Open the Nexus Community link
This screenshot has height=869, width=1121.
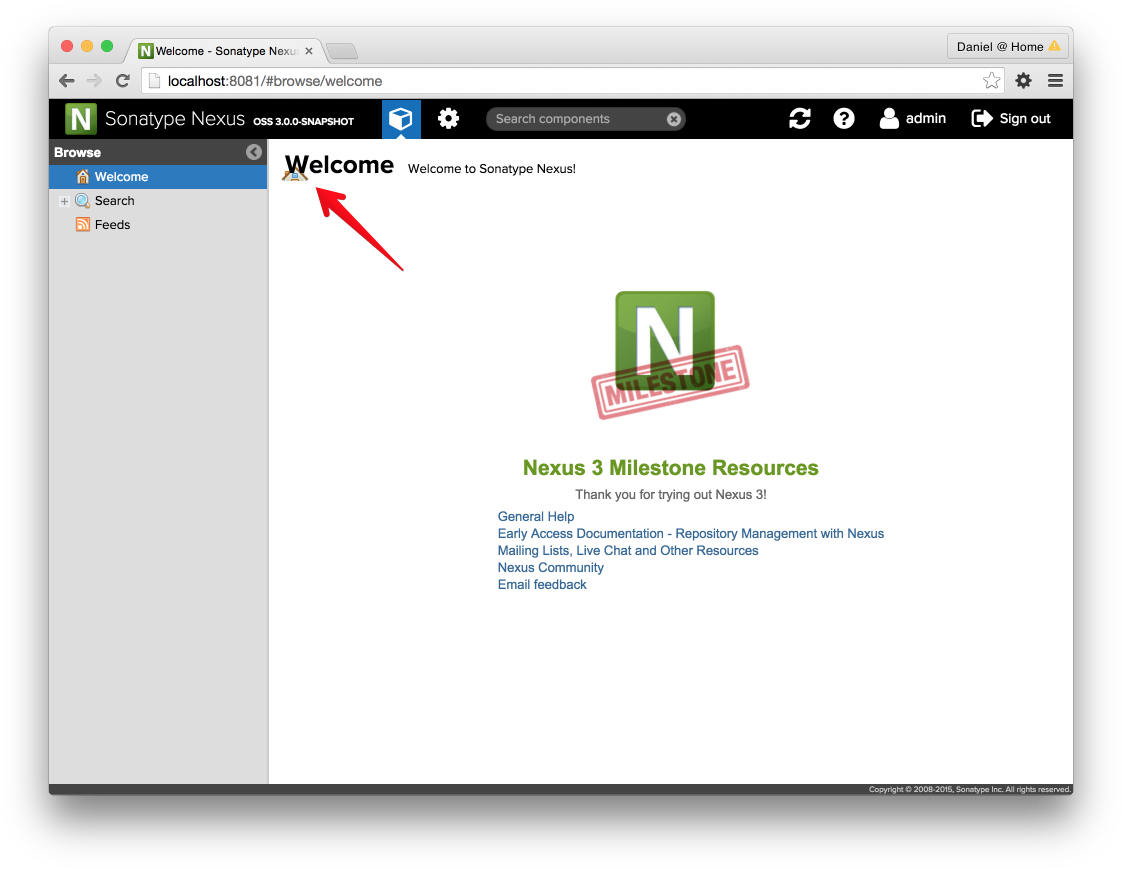click(x=551, y=568)
